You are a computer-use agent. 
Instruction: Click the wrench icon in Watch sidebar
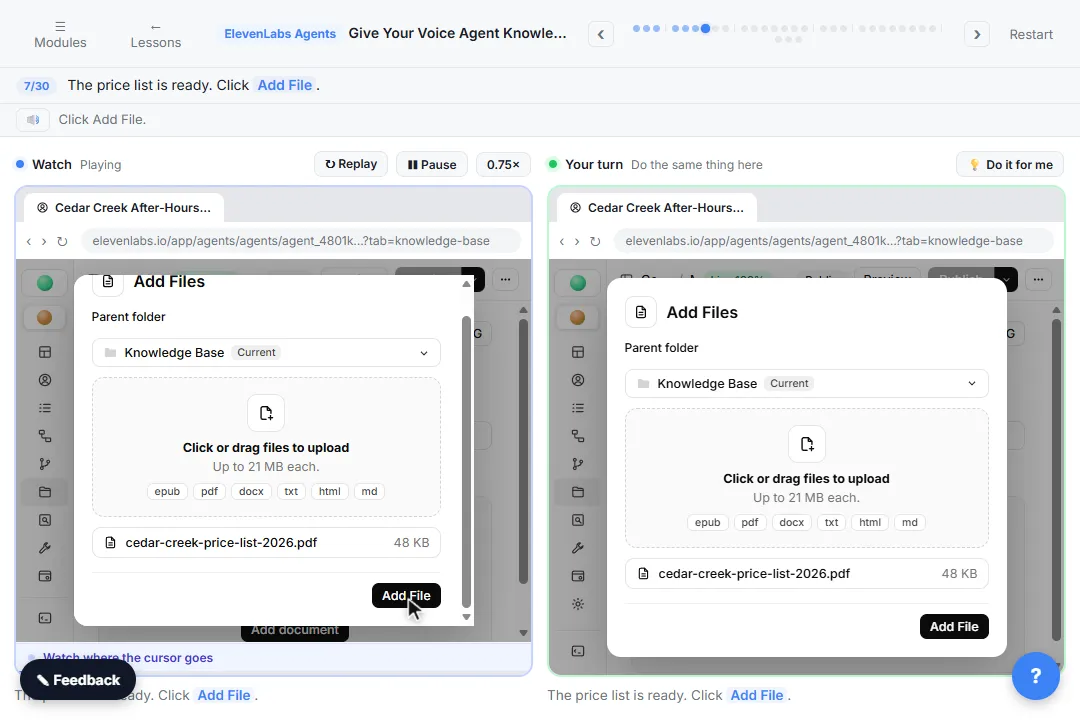[45, 548]
